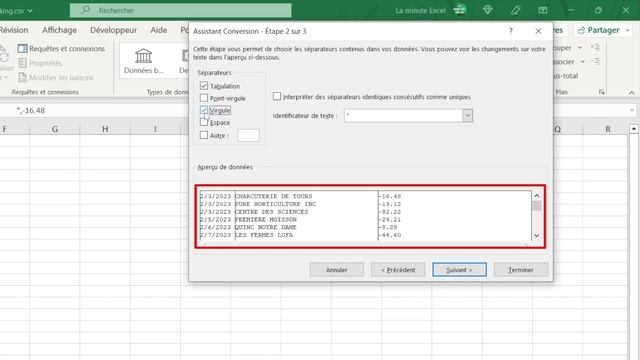Click the Propriétés command

40,63
